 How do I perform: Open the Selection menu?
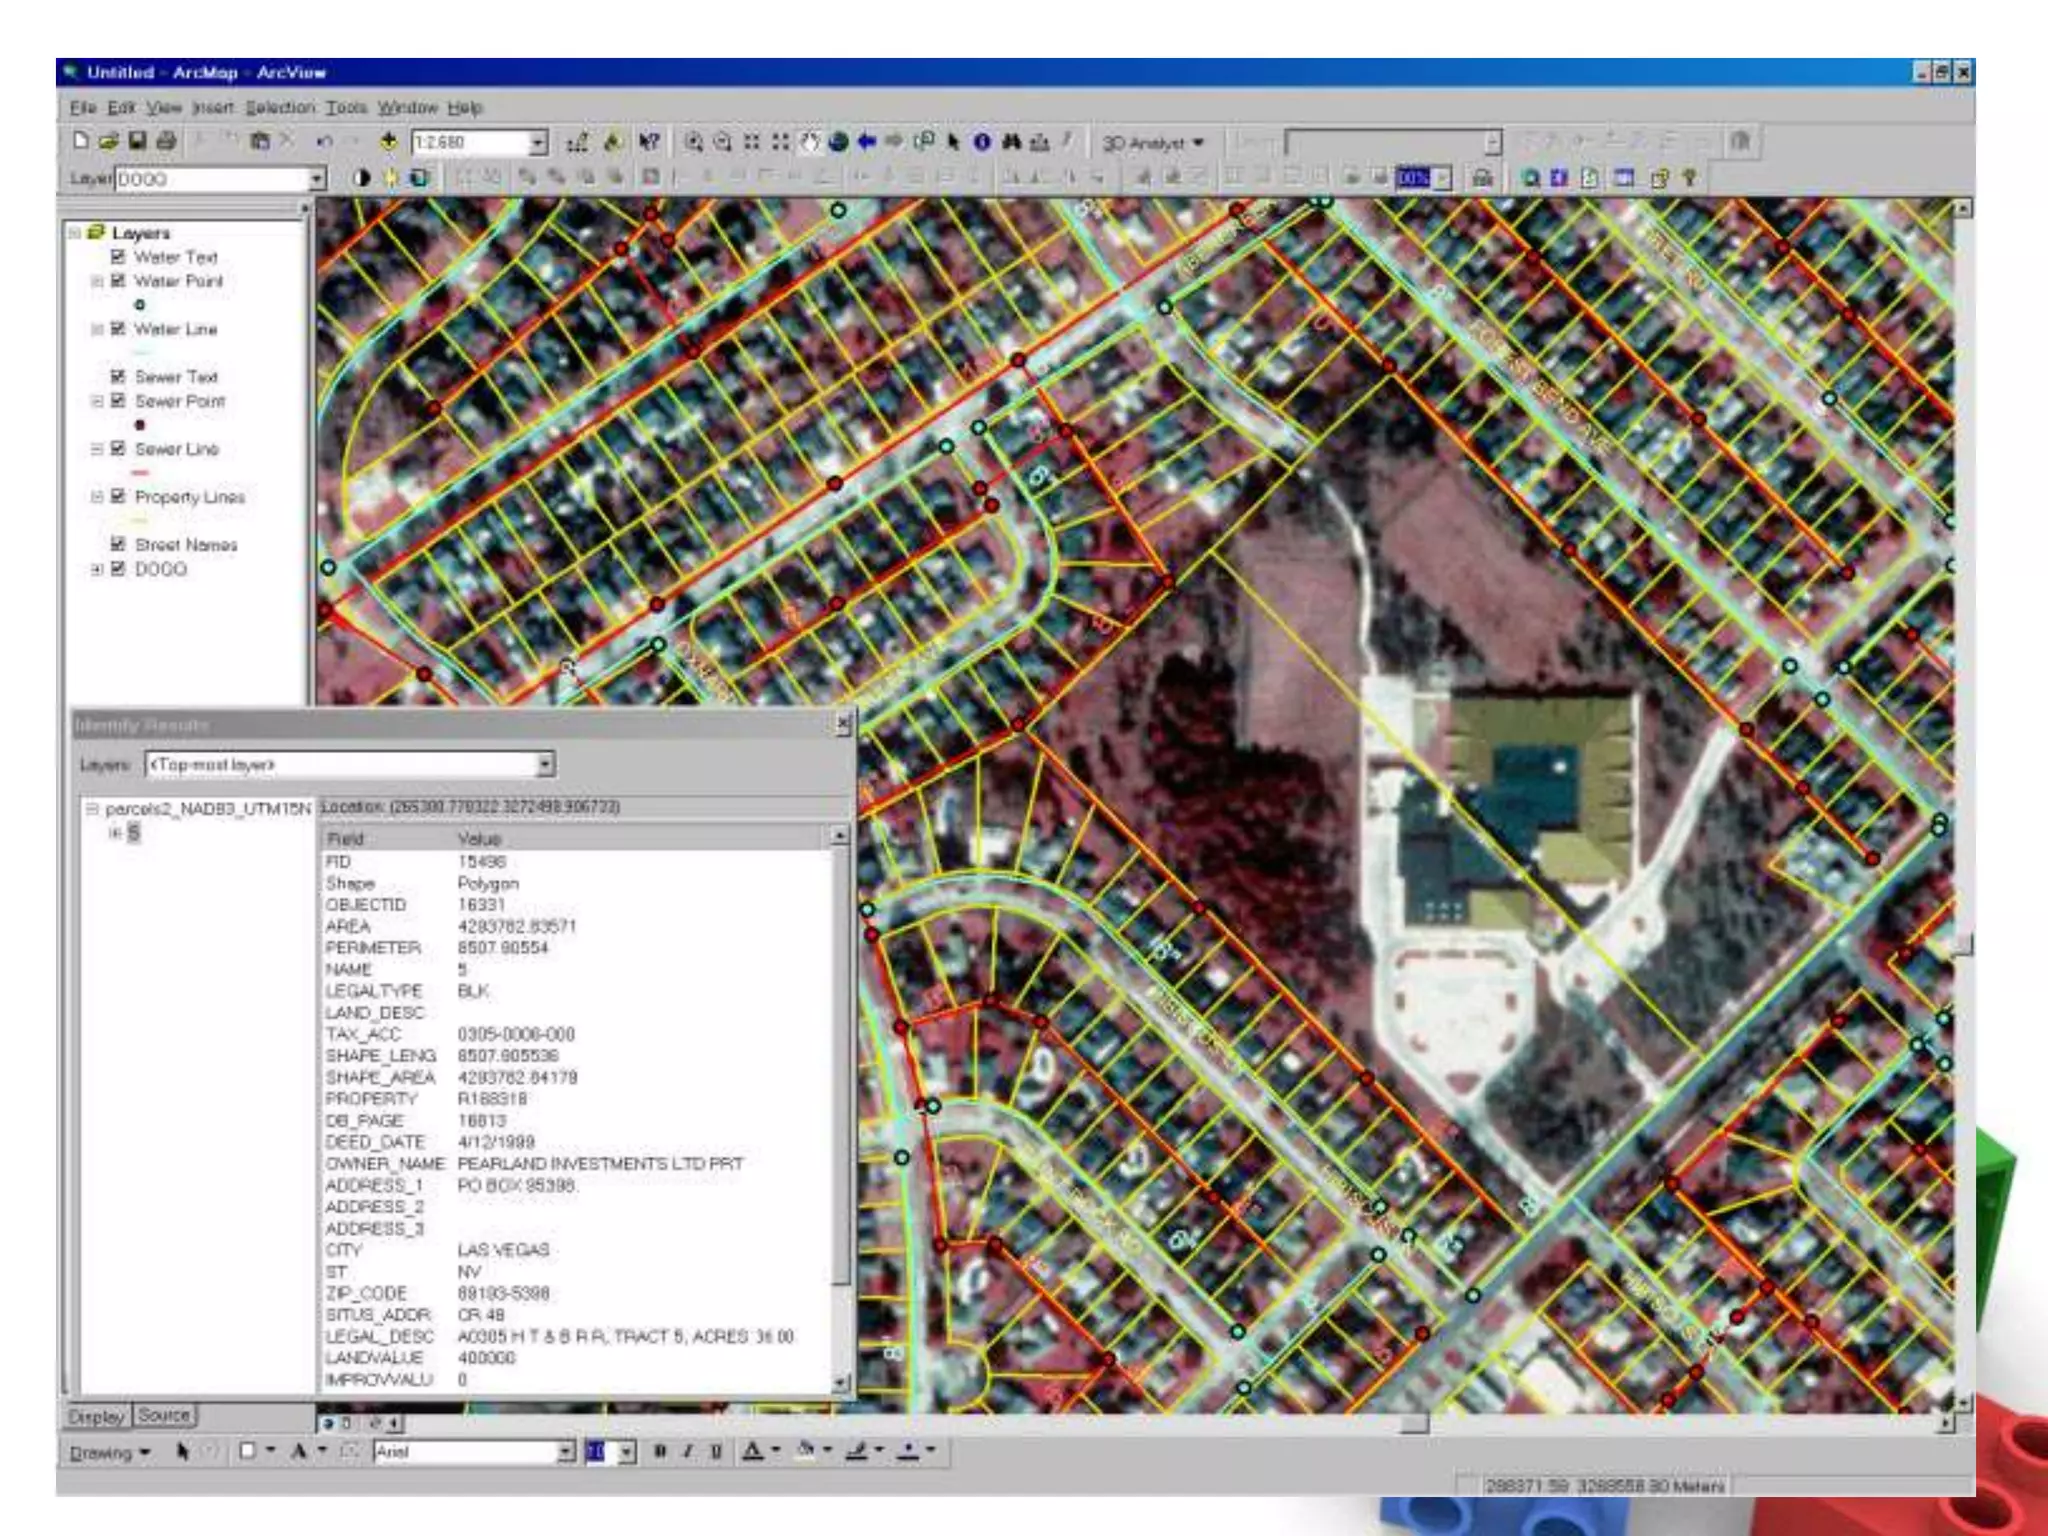[x=280, y=107]
